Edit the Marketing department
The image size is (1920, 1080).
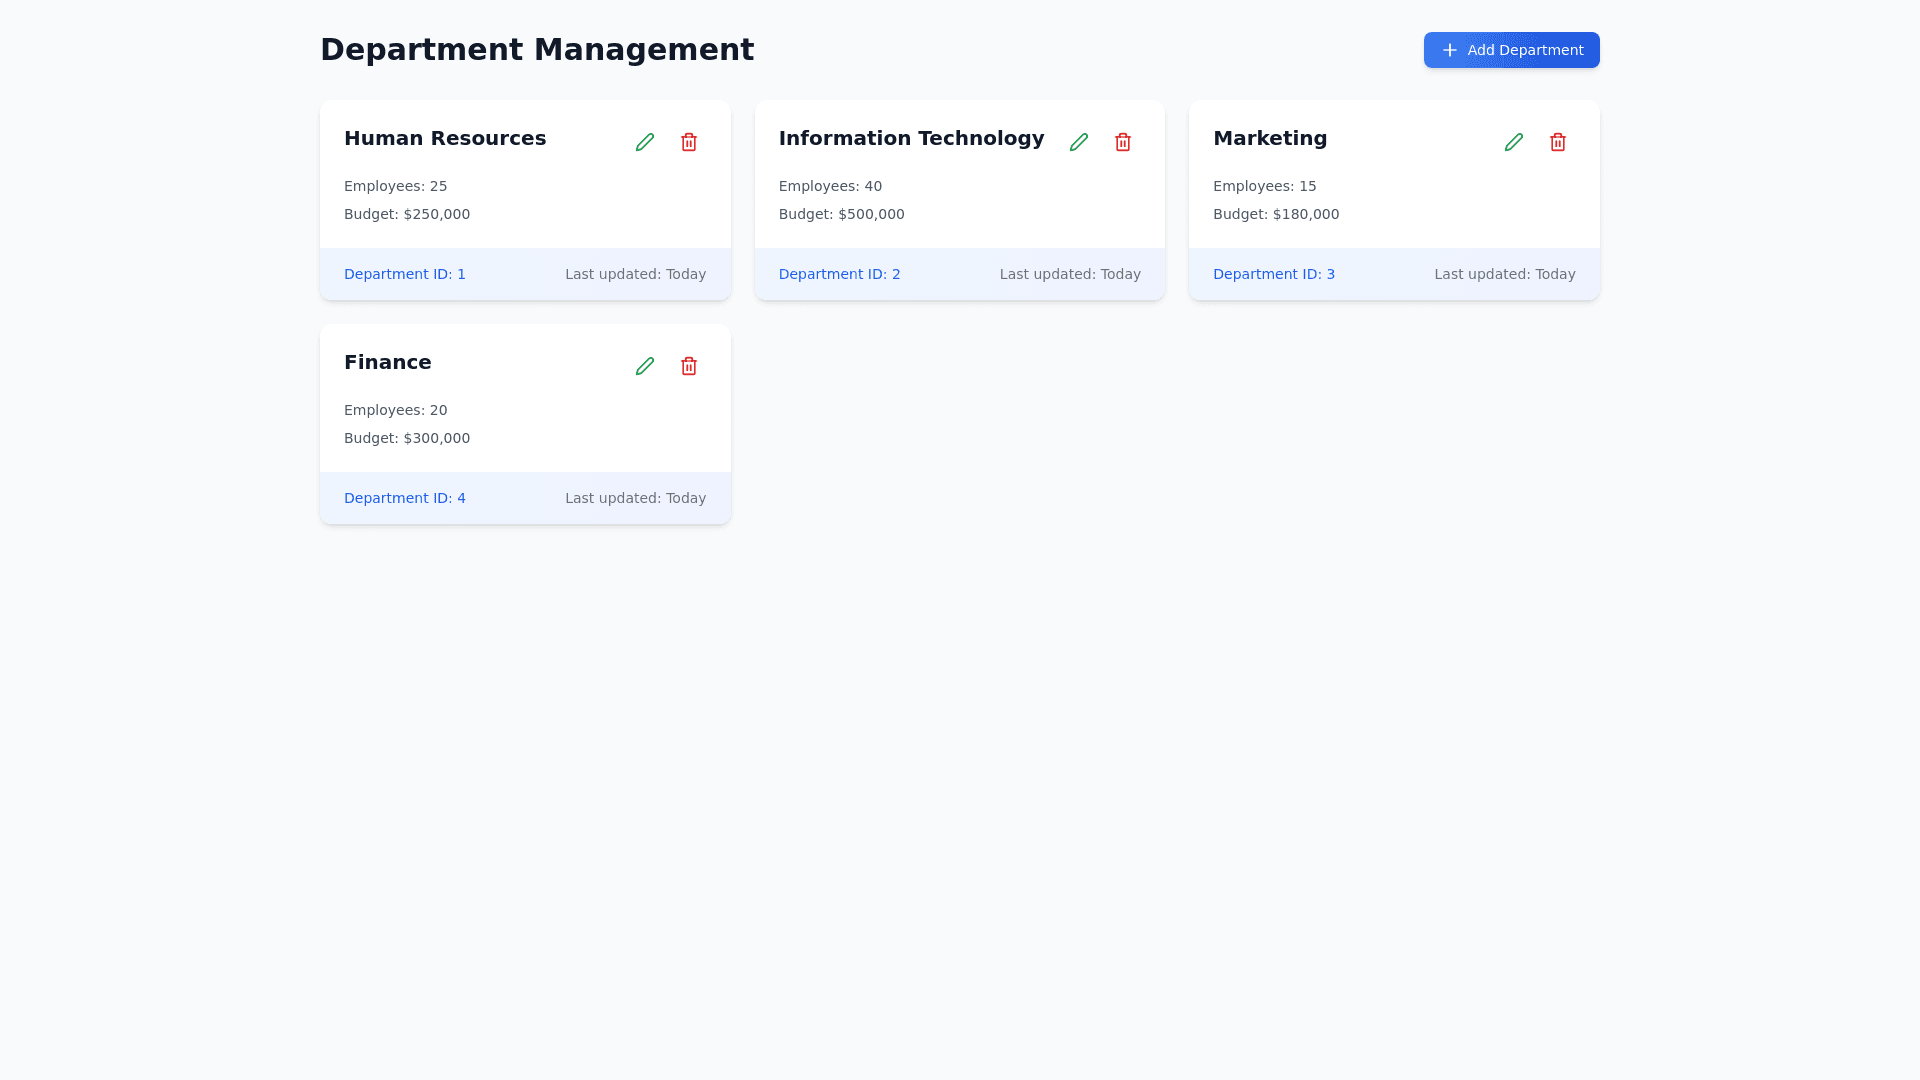tap(1514, 142)
